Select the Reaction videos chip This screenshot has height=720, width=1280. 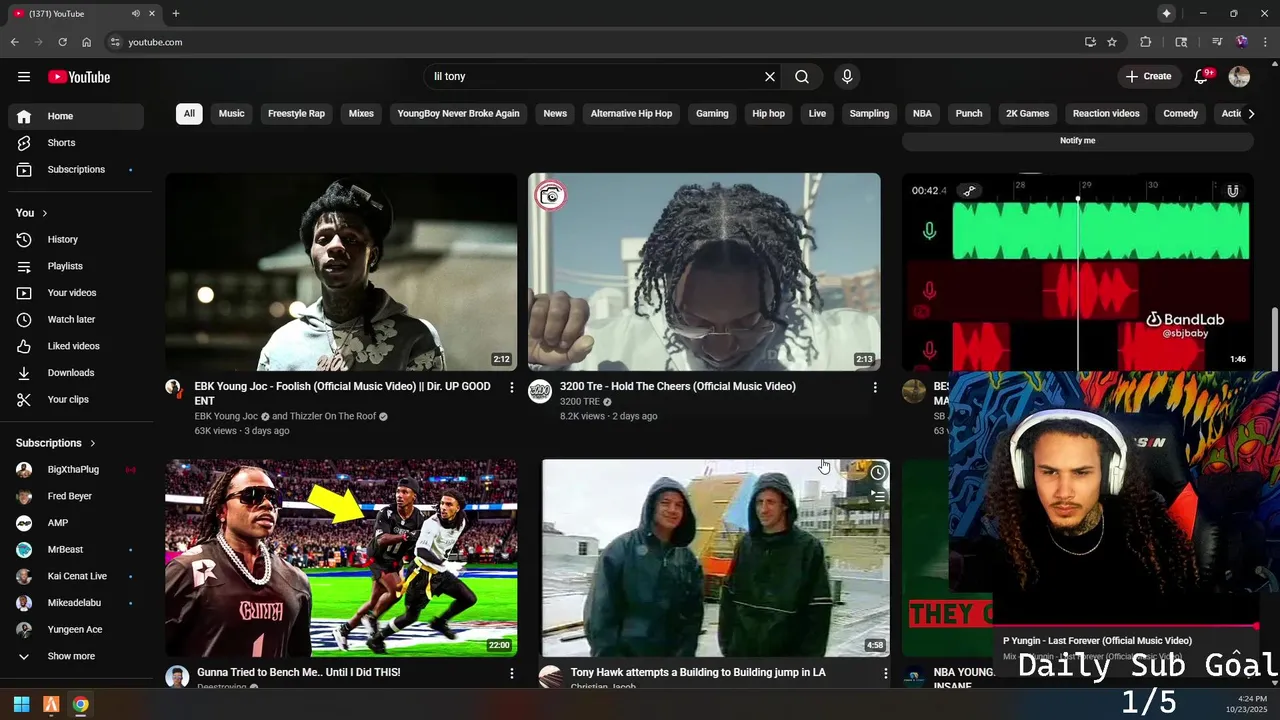[1106, 114]
